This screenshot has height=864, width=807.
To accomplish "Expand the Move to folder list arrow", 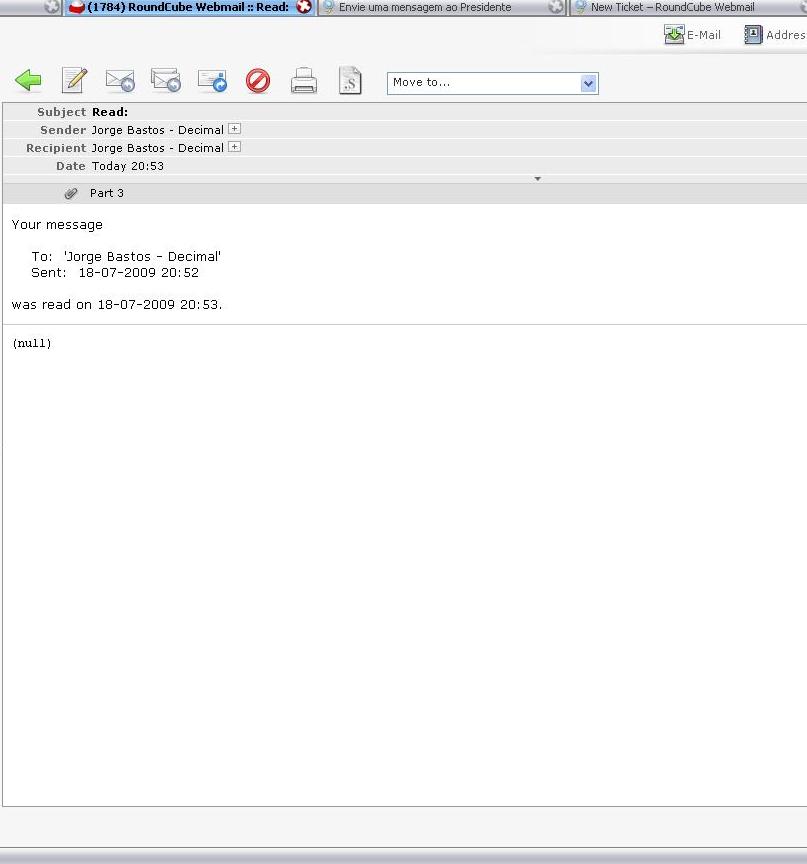I will [x=591, y=84].
